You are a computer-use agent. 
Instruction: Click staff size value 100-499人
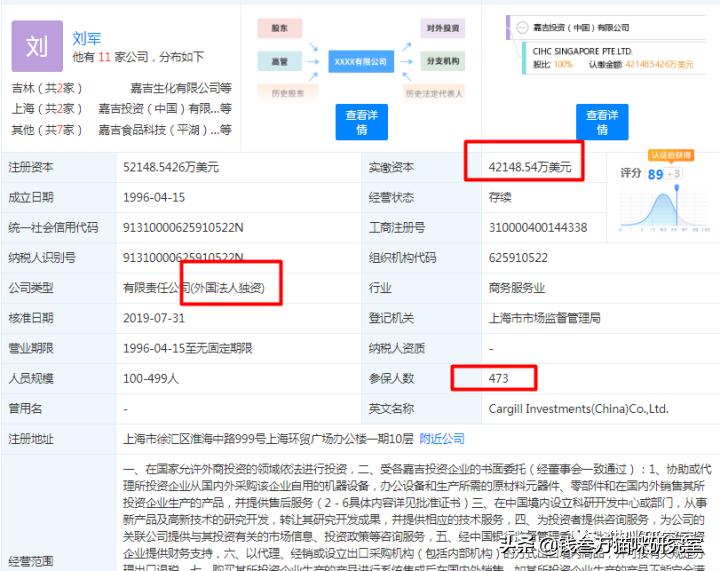pos(151,379)
